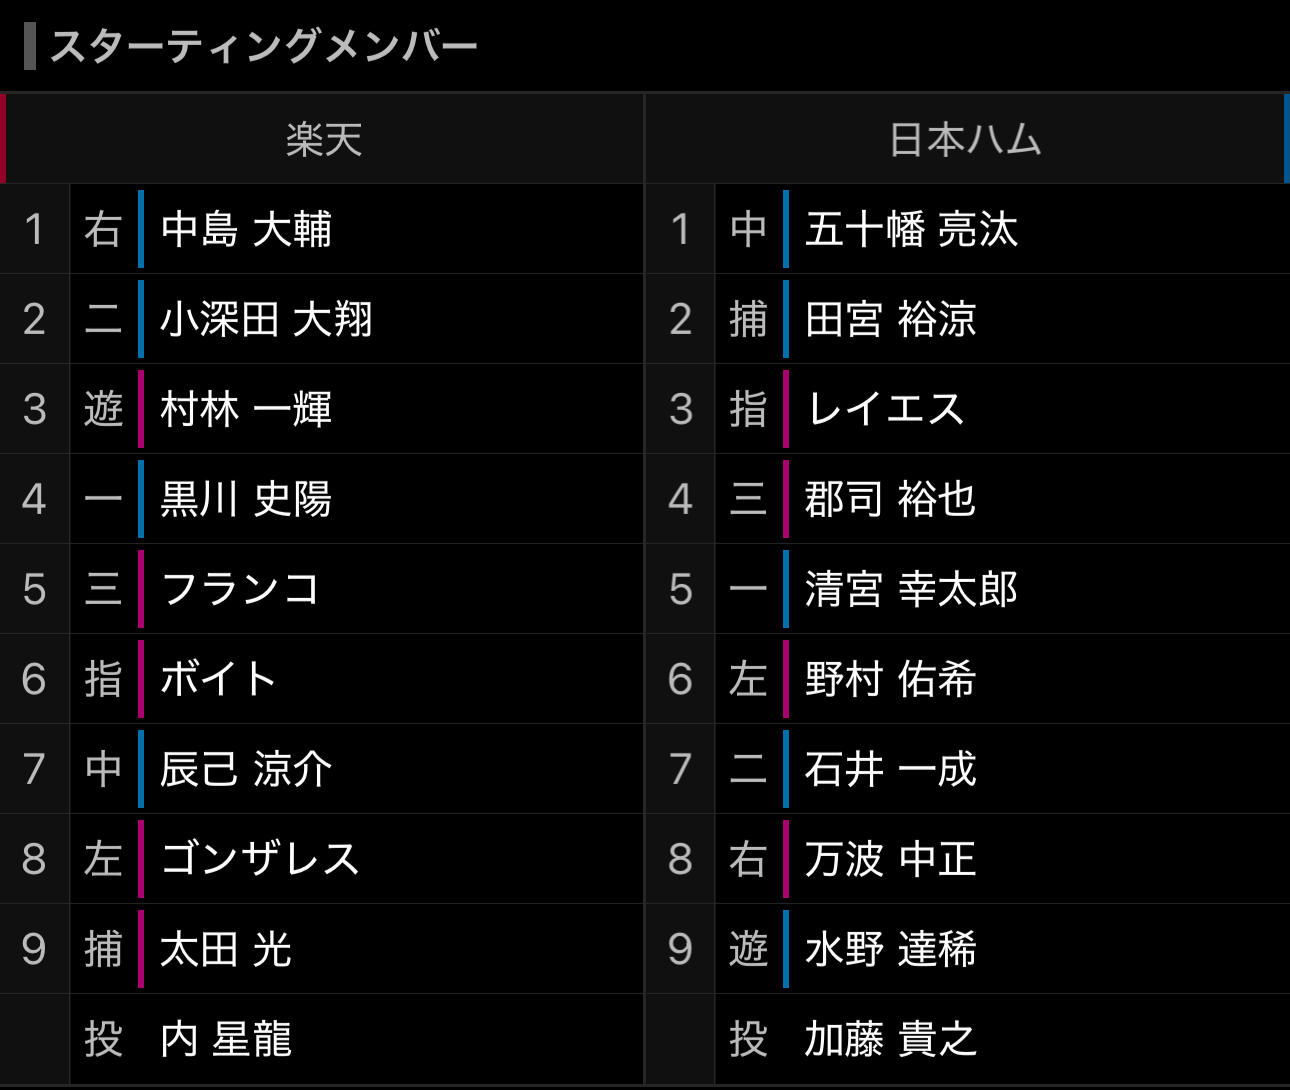1290x1090 pixels.
Task: Open player 郡司 裕也
Action: coord(890,499)
